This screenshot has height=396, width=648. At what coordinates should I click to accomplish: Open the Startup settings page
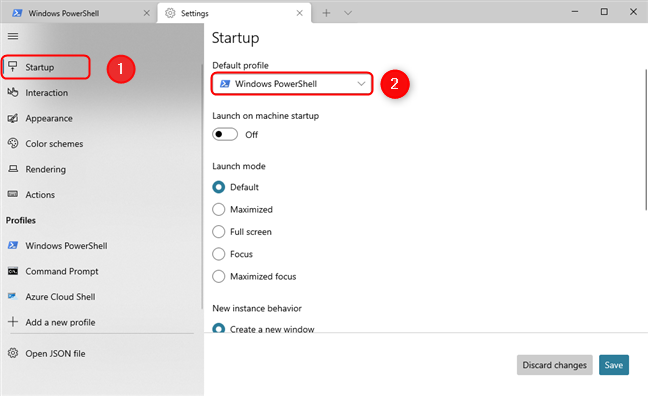pyautogui.click(x=45, y=67)
